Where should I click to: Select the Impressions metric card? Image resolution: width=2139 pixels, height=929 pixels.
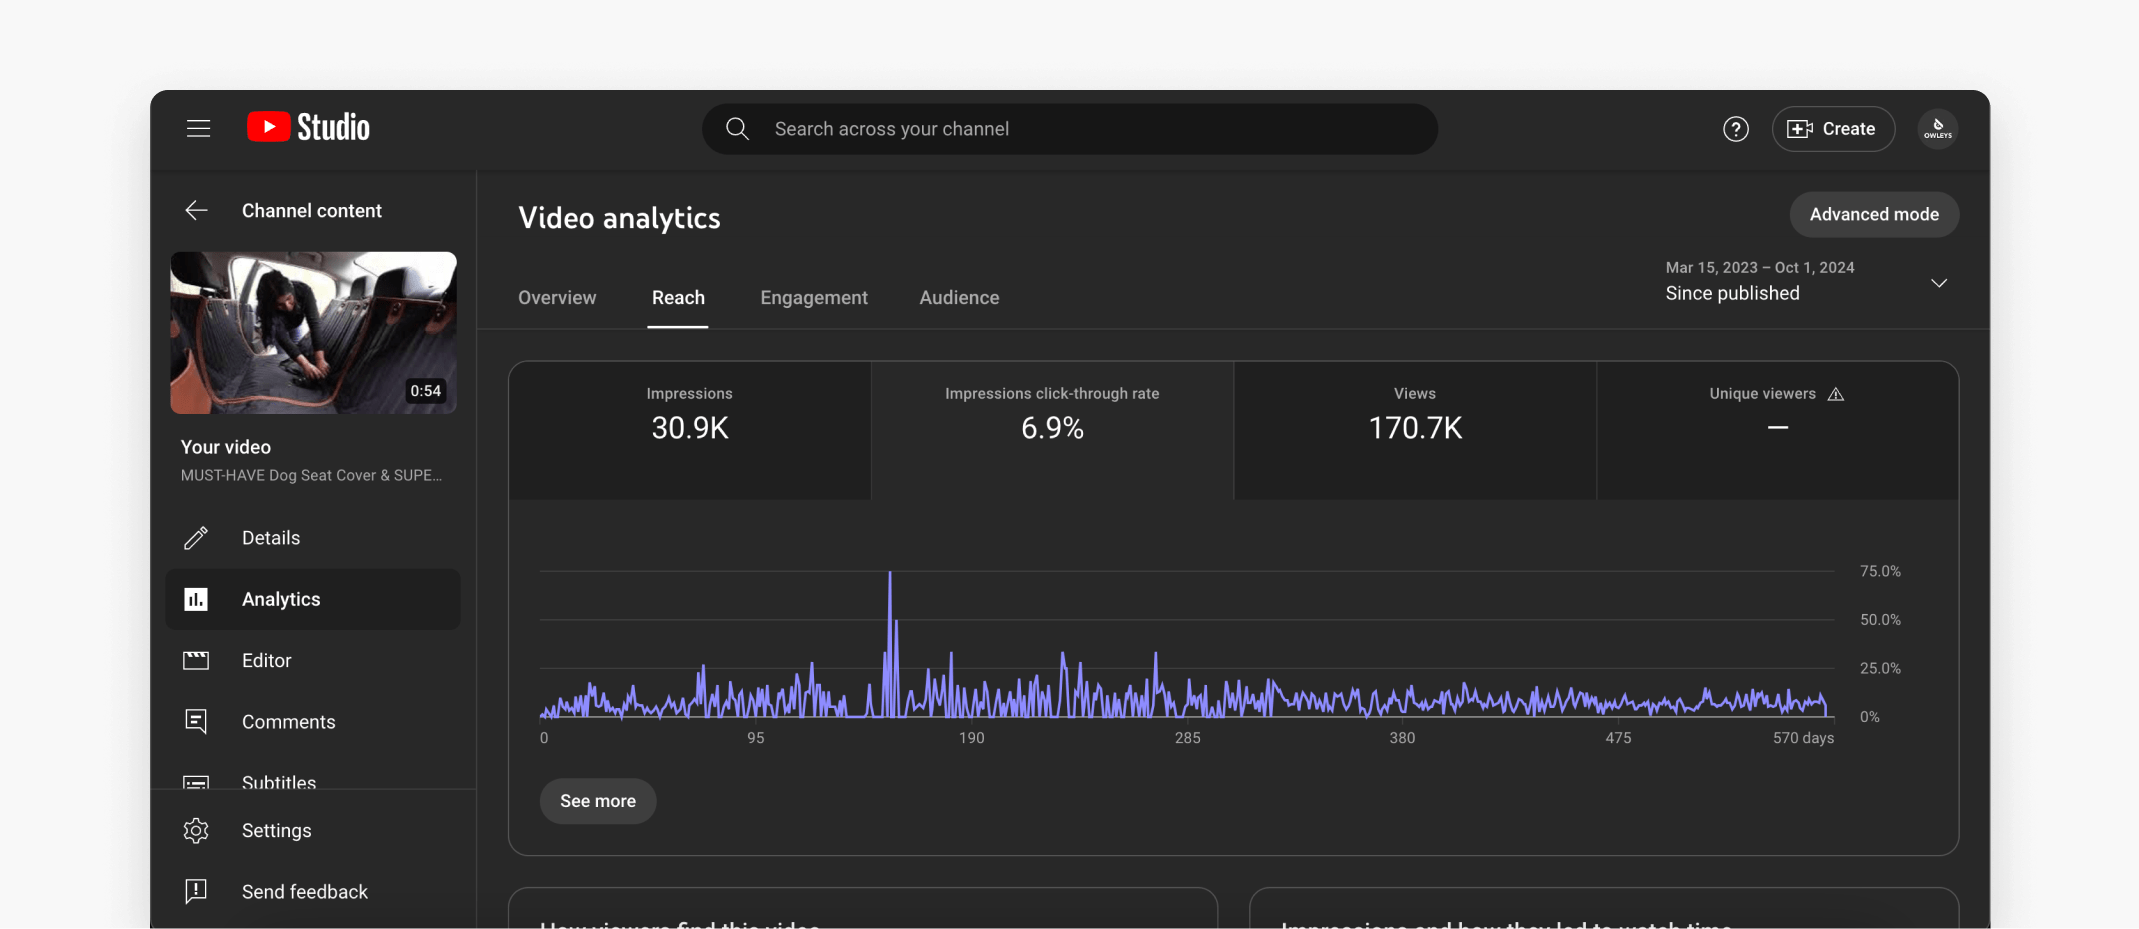pos(689,430)
